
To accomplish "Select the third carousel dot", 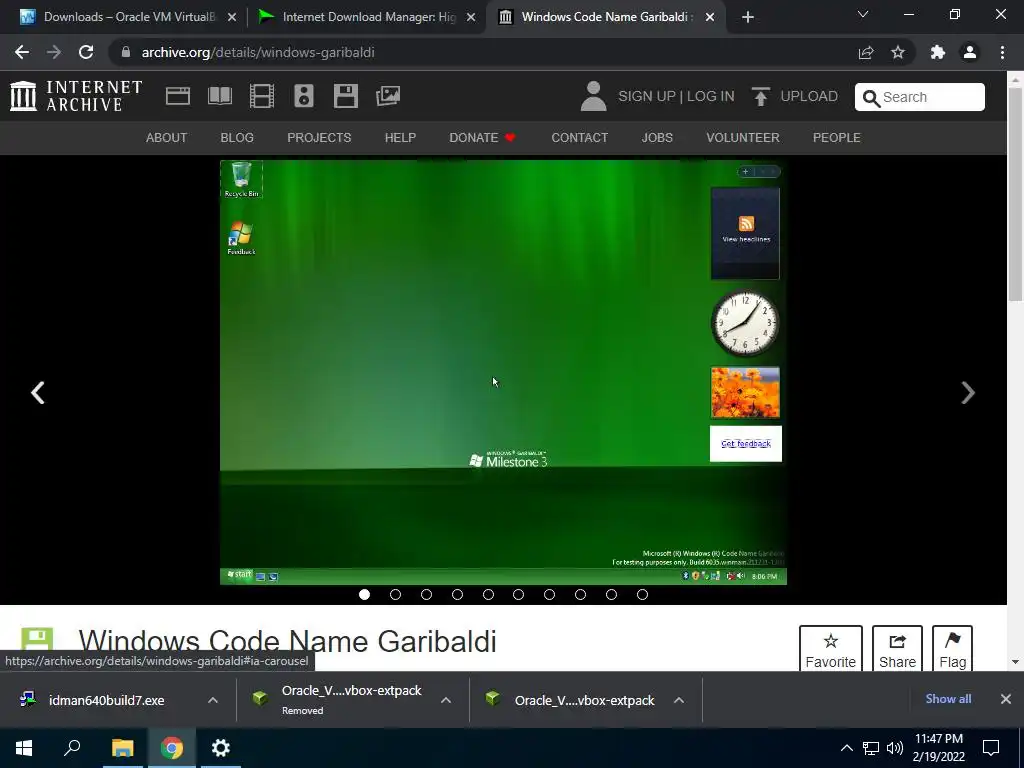I will (x=426, y=594).
